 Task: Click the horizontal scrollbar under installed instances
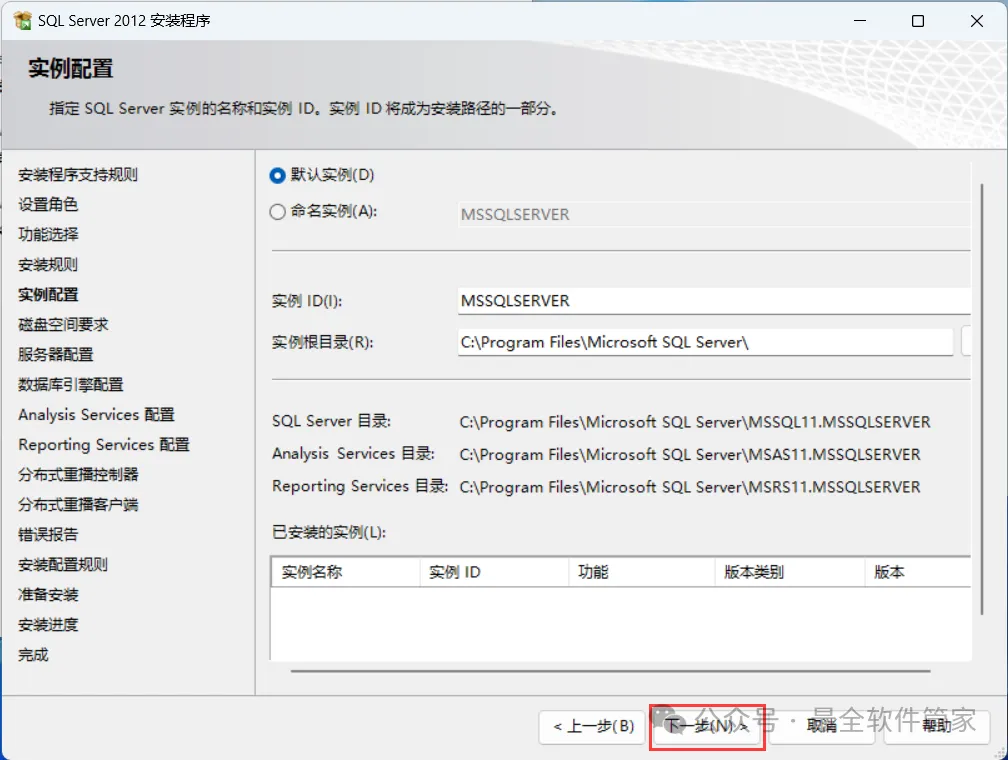coord(611,671)
